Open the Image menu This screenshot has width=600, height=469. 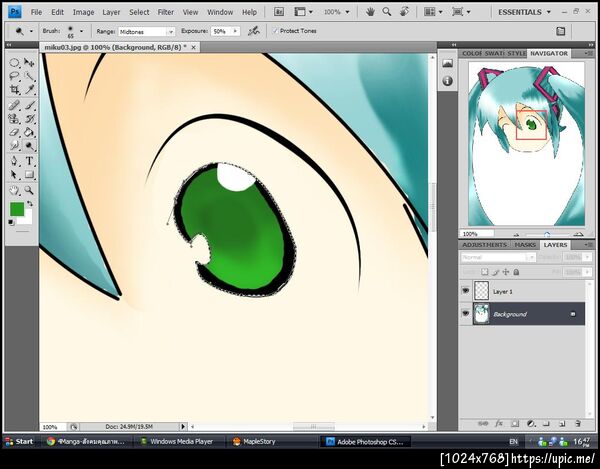pos(83,12)
